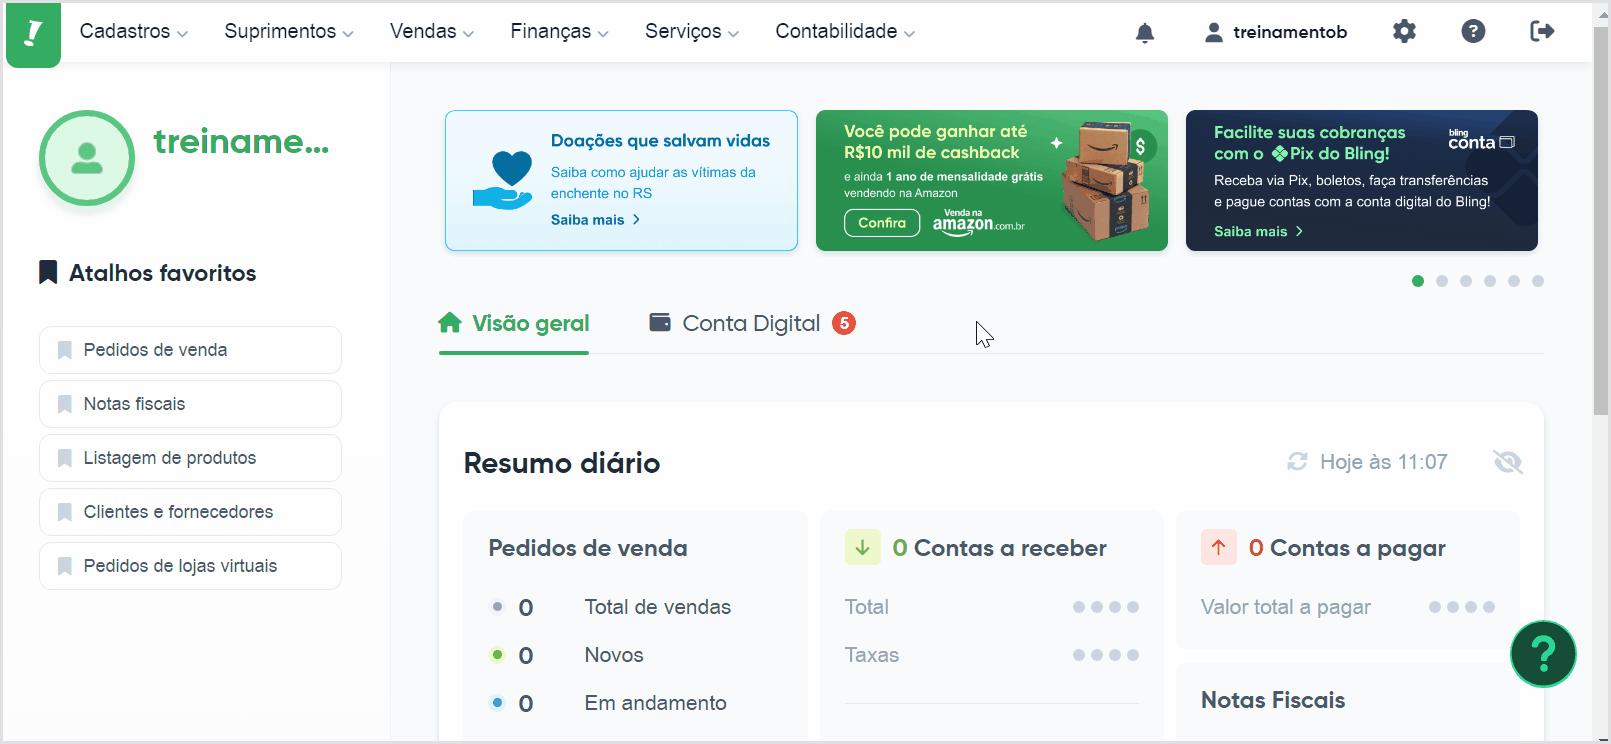Click the Contas a pagar heading
The height and width of the screenshot is (744, 1611).
pos(1358,548)
